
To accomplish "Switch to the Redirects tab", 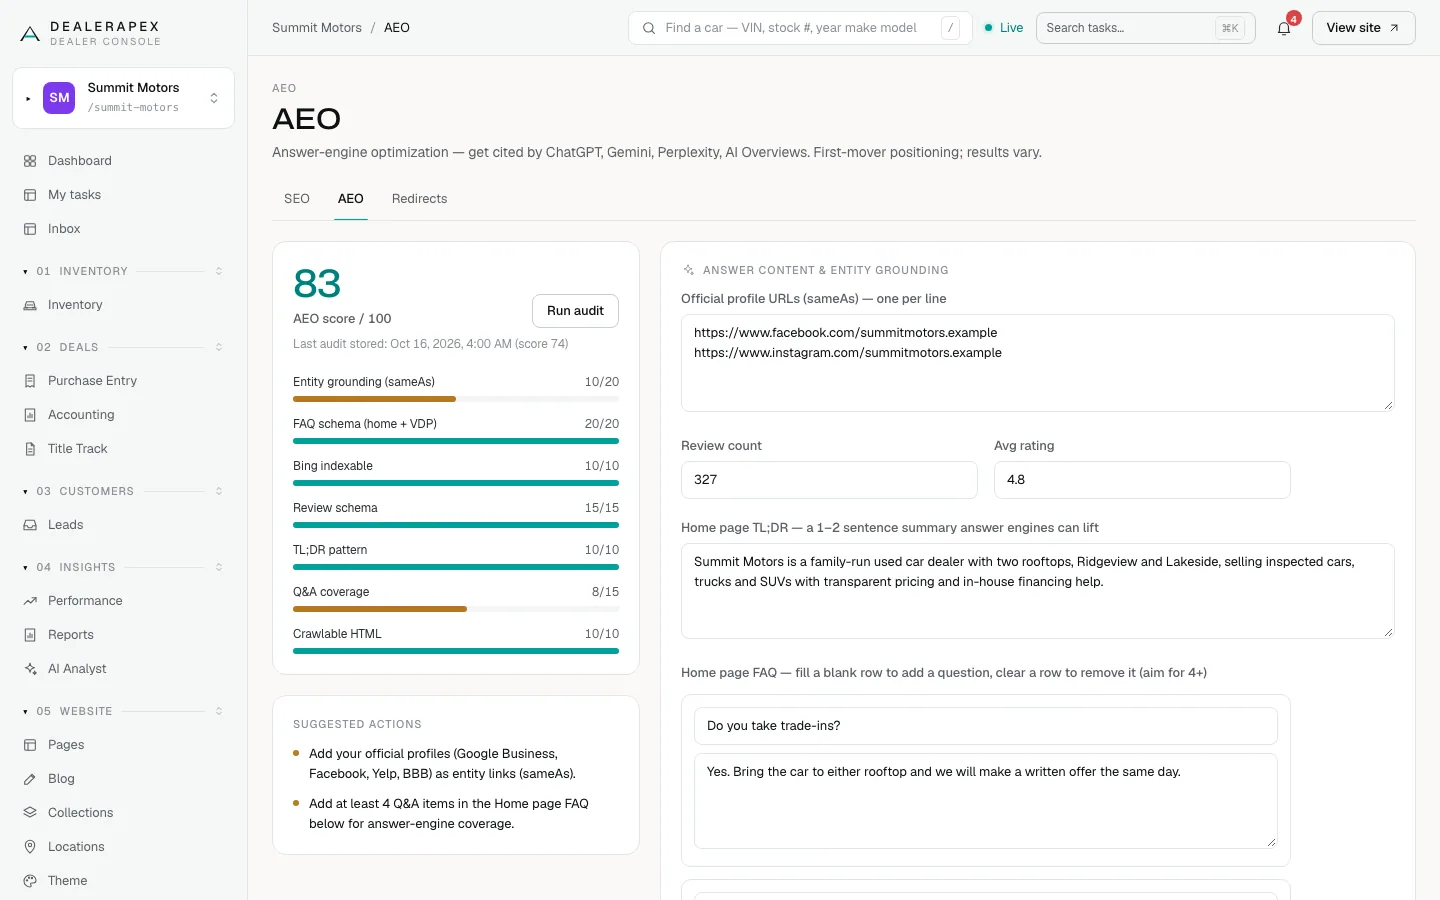I will pos(420,199).
